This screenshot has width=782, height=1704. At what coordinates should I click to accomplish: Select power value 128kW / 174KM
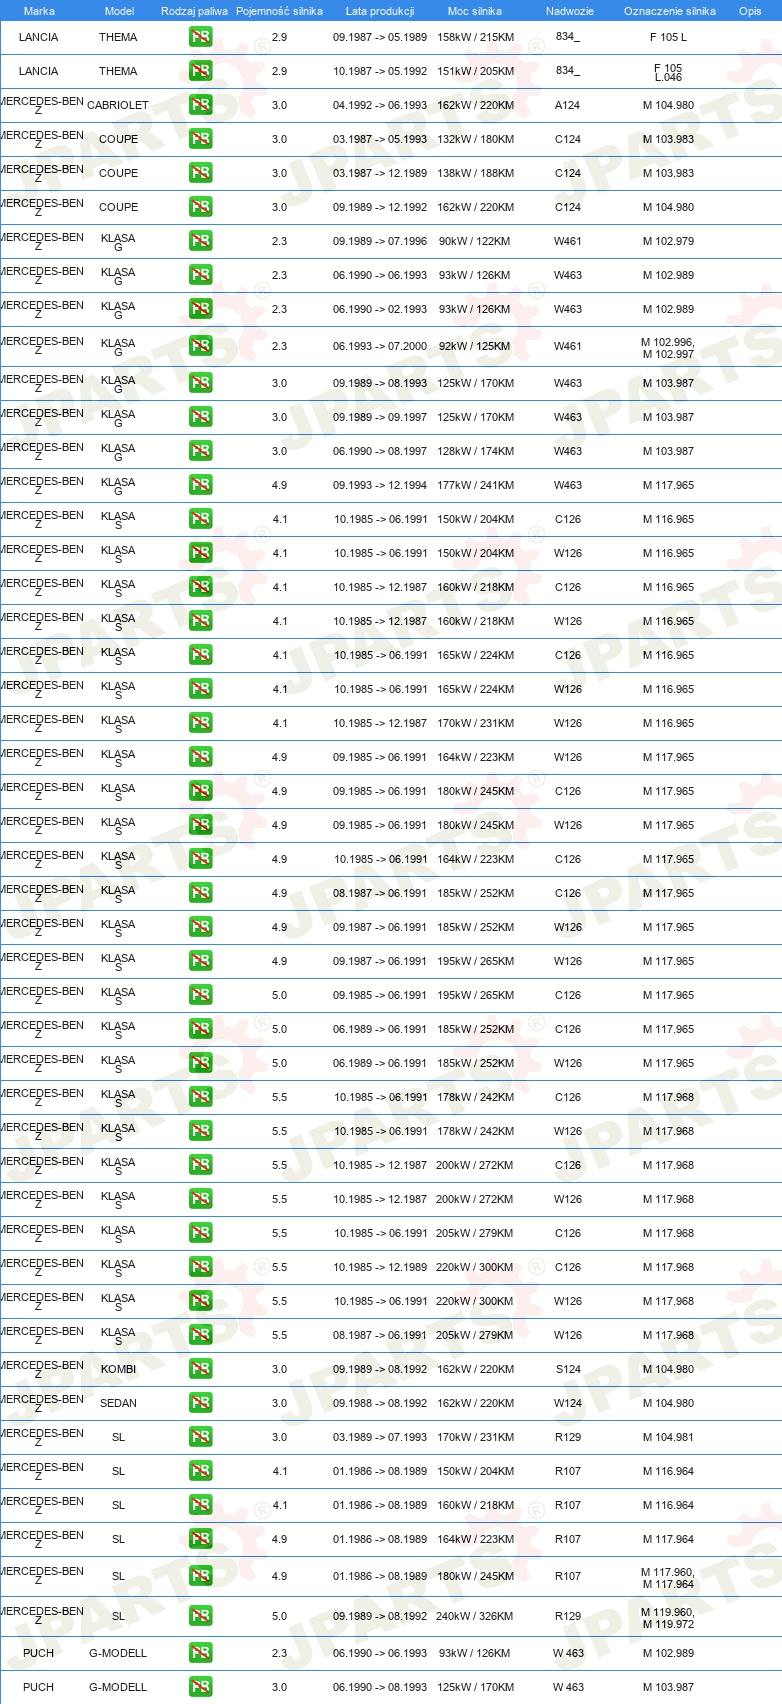pyautogui.click(x=475, y=451)
